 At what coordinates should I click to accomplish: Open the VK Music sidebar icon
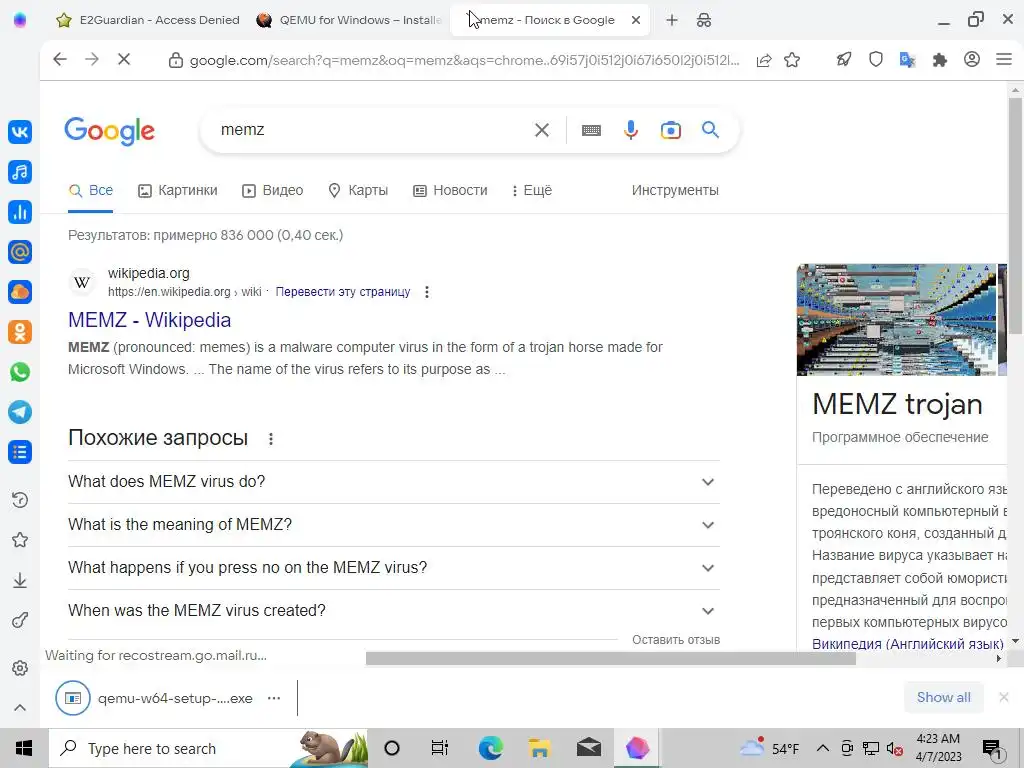point(20,172)
